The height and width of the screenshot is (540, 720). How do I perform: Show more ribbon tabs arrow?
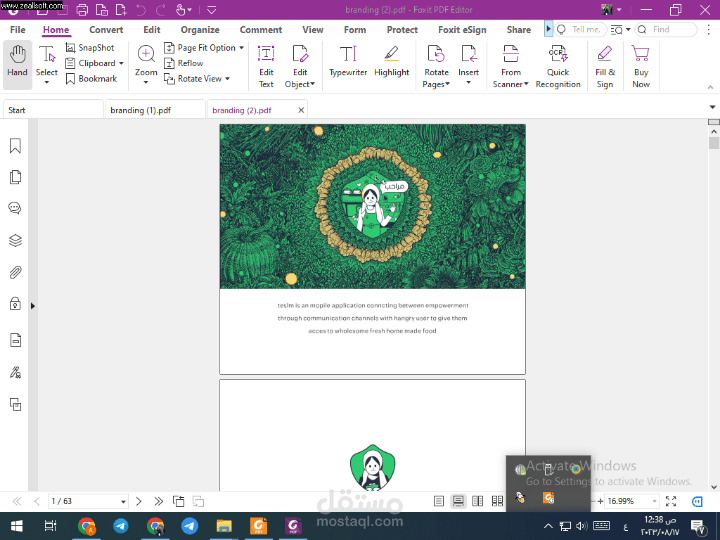(548, 29)
